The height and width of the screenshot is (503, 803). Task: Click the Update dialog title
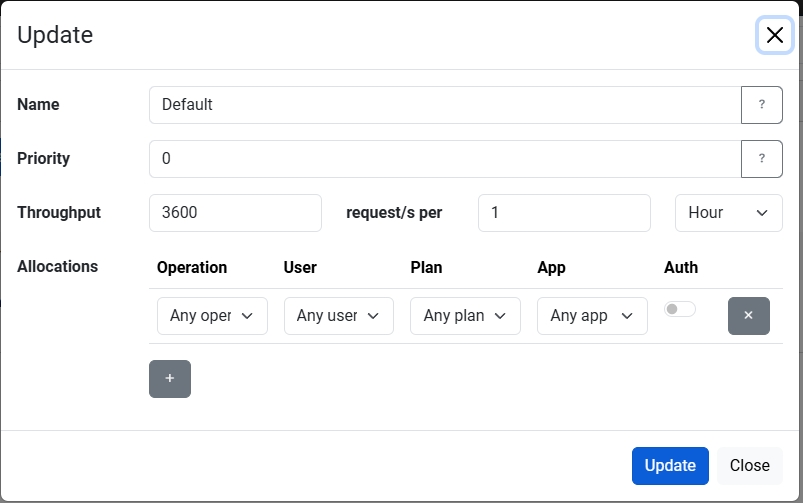55,35
